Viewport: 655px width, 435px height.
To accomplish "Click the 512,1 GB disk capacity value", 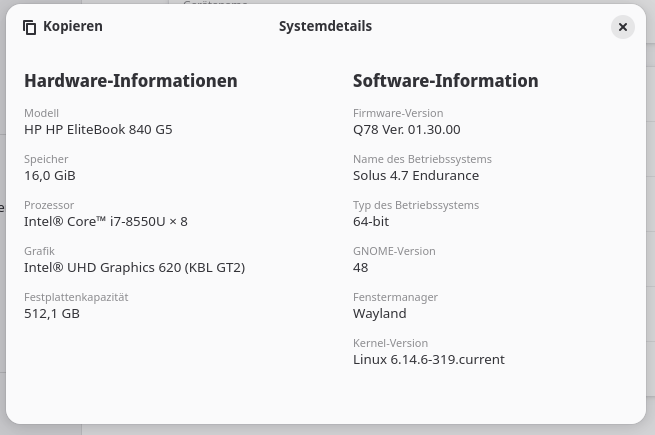I will point(52,313).
